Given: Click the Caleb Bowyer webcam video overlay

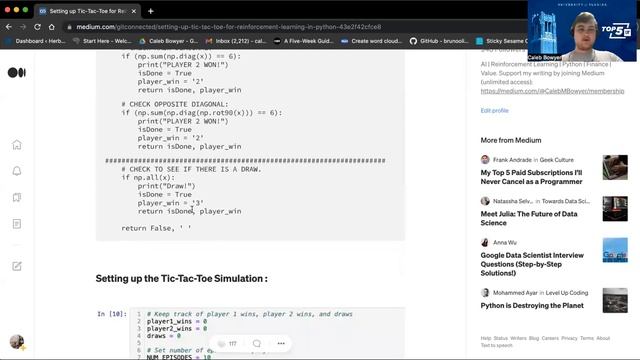Looking at the screenshot, I should point(582,31).
